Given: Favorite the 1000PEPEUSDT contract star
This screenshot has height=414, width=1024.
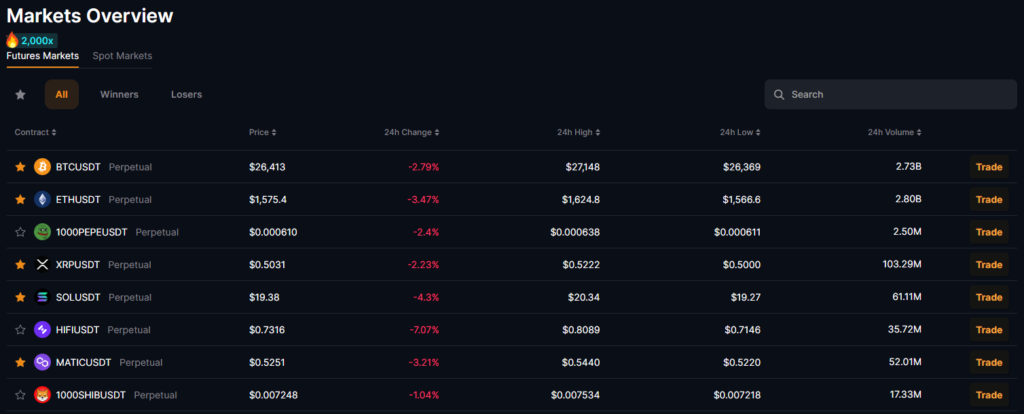Looking at the screenshot, I should [x=20, y=232].
